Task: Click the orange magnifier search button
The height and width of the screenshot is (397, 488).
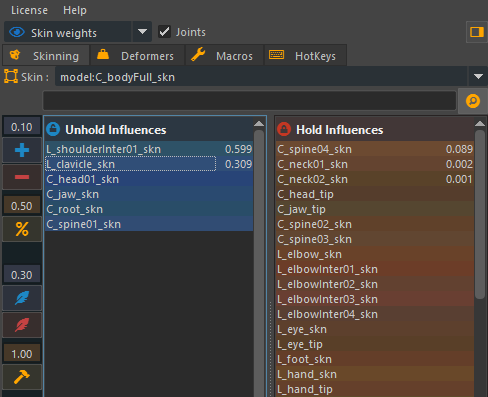Action: point(473,101)
